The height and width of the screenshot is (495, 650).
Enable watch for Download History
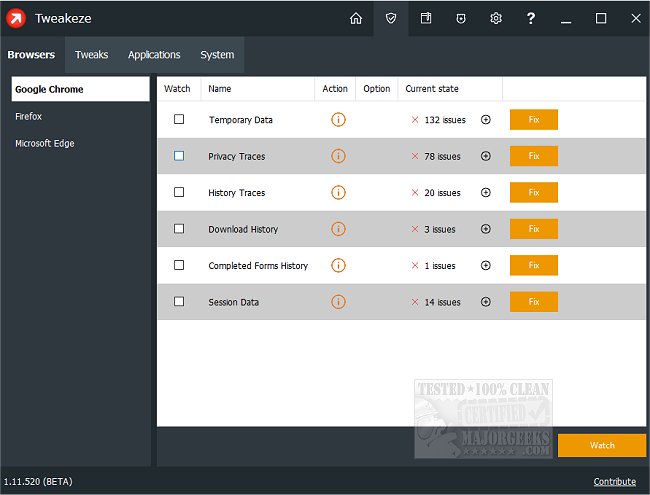pos(179,228)
